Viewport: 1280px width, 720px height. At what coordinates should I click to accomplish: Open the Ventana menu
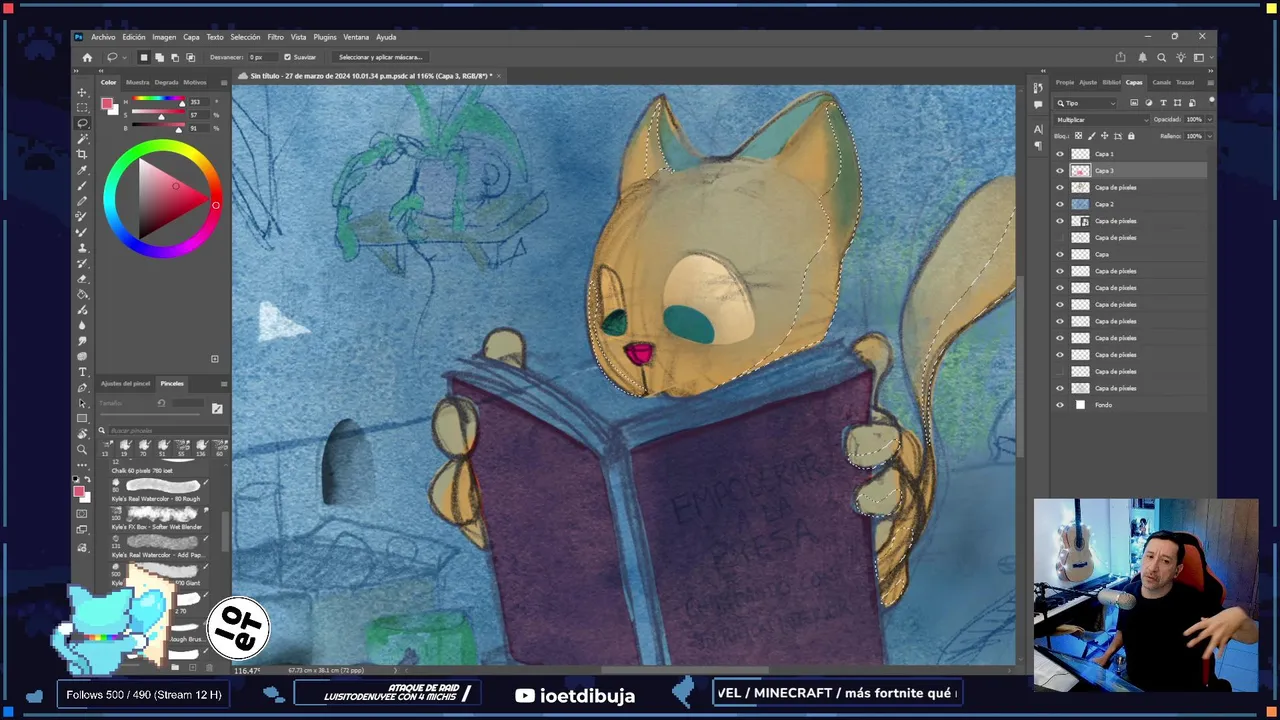356,37
